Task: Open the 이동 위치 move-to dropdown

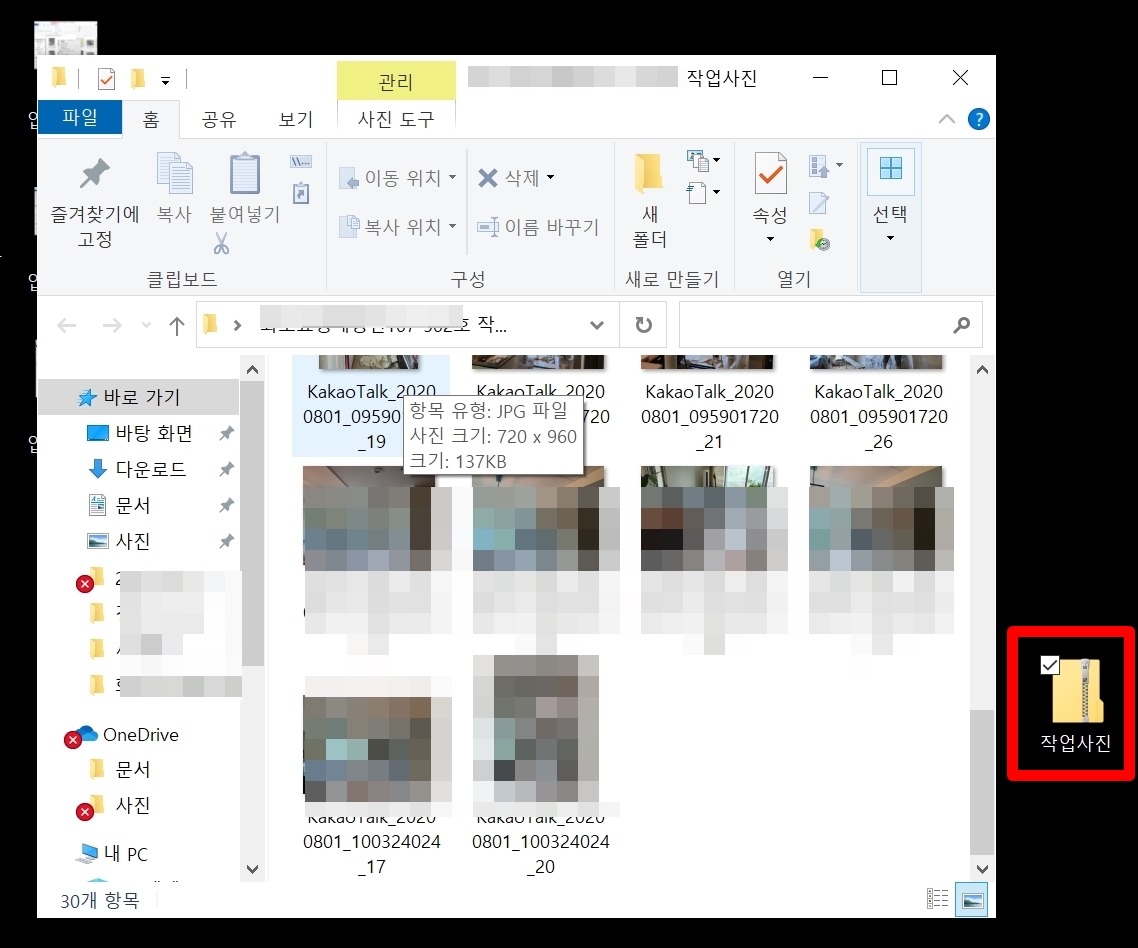Action: pyautogui.click(x=398, y=178)
